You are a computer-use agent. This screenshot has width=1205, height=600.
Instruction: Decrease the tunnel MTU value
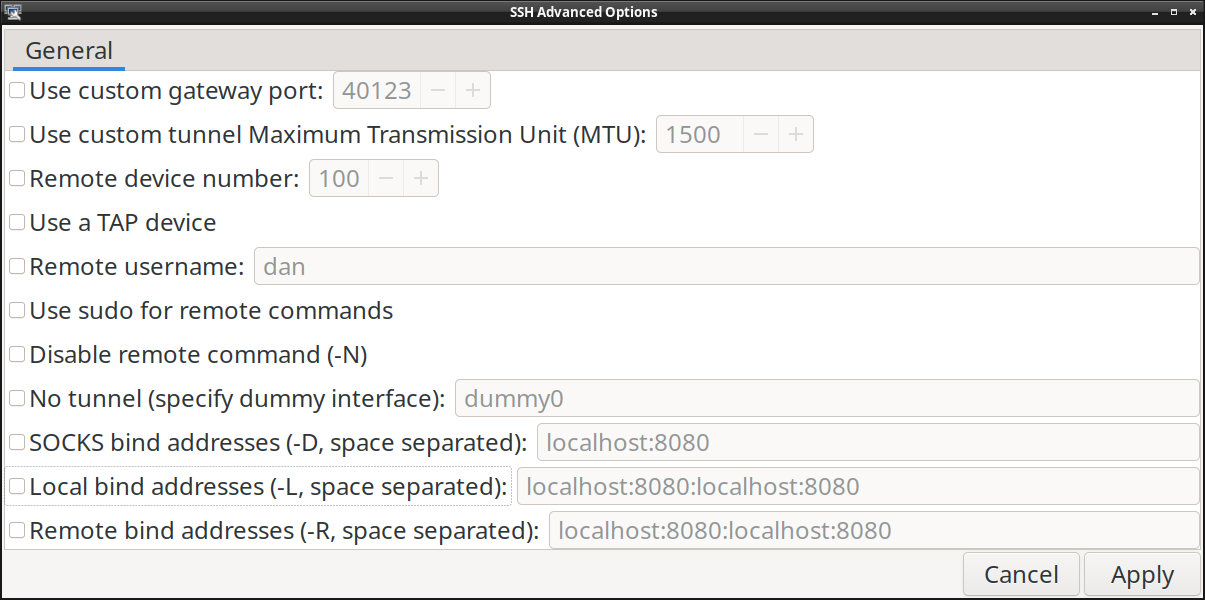point(761,135)
